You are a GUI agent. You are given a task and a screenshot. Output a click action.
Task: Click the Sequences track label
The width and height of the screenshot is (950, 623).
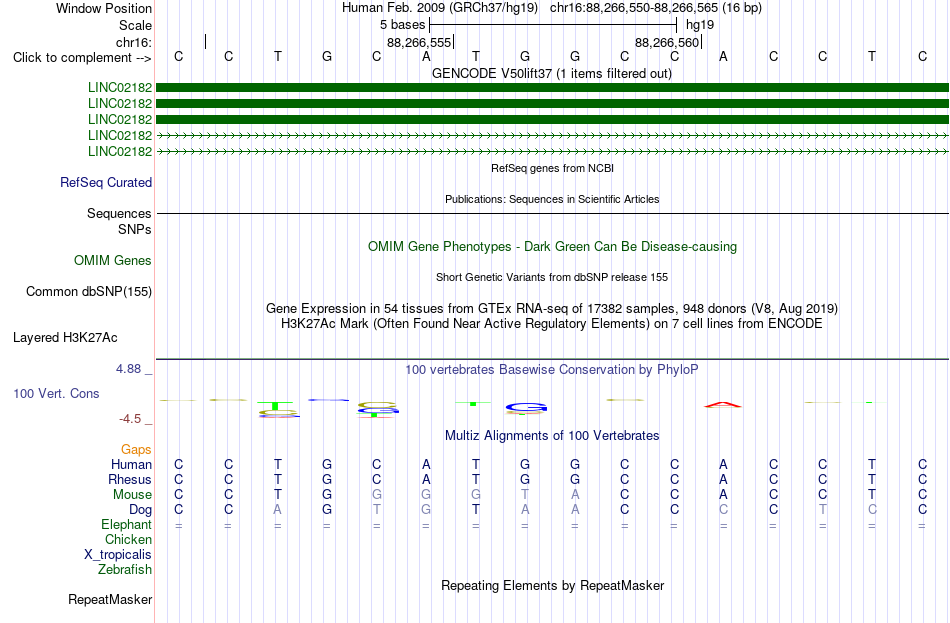pos(119,213)
